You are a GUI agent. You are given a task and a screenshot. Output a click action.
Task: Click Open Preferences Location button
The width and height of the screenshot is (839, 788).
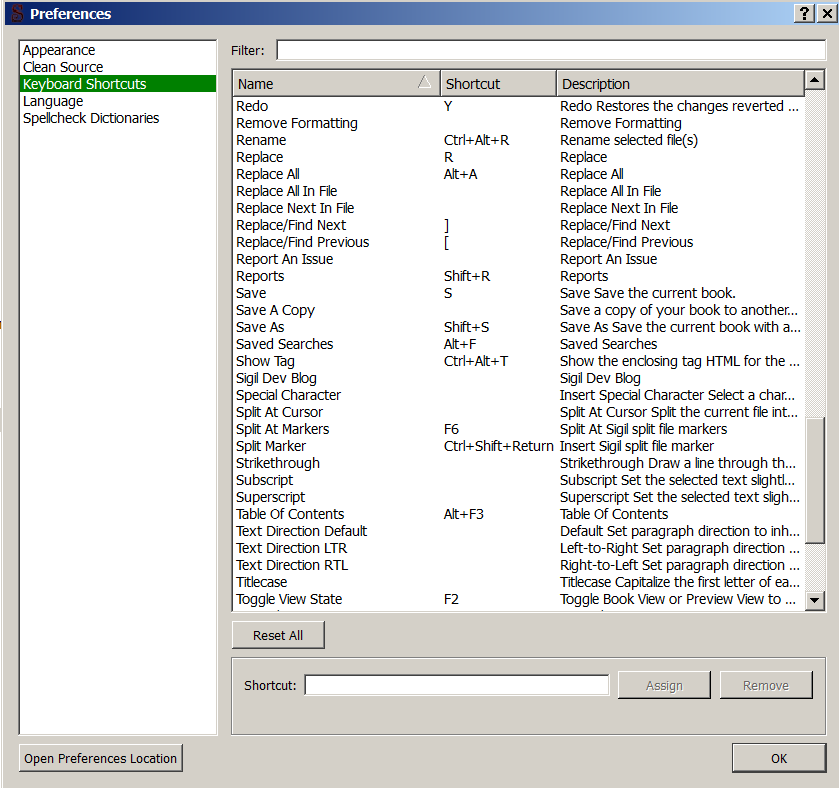101,759
